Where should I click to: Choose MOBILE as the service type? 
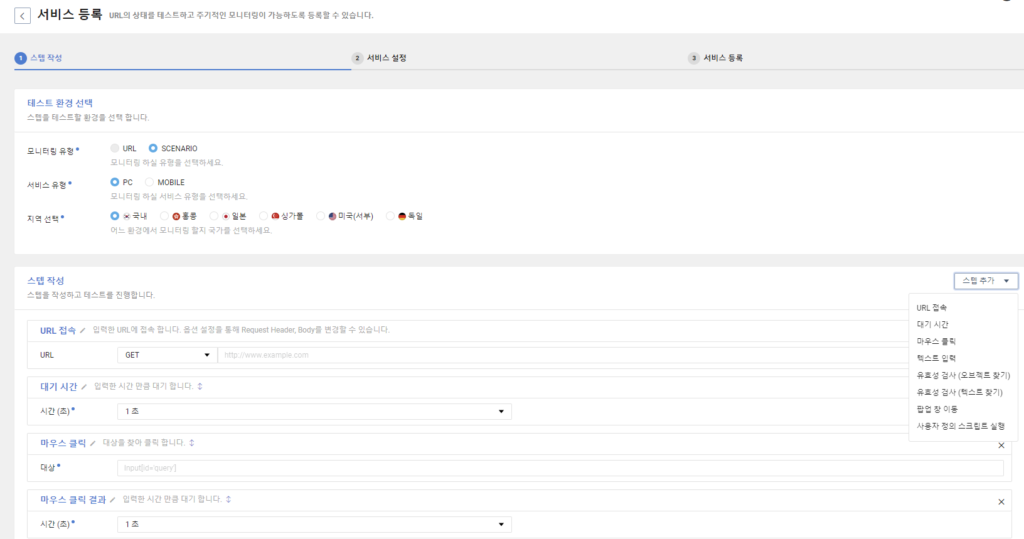150,182
